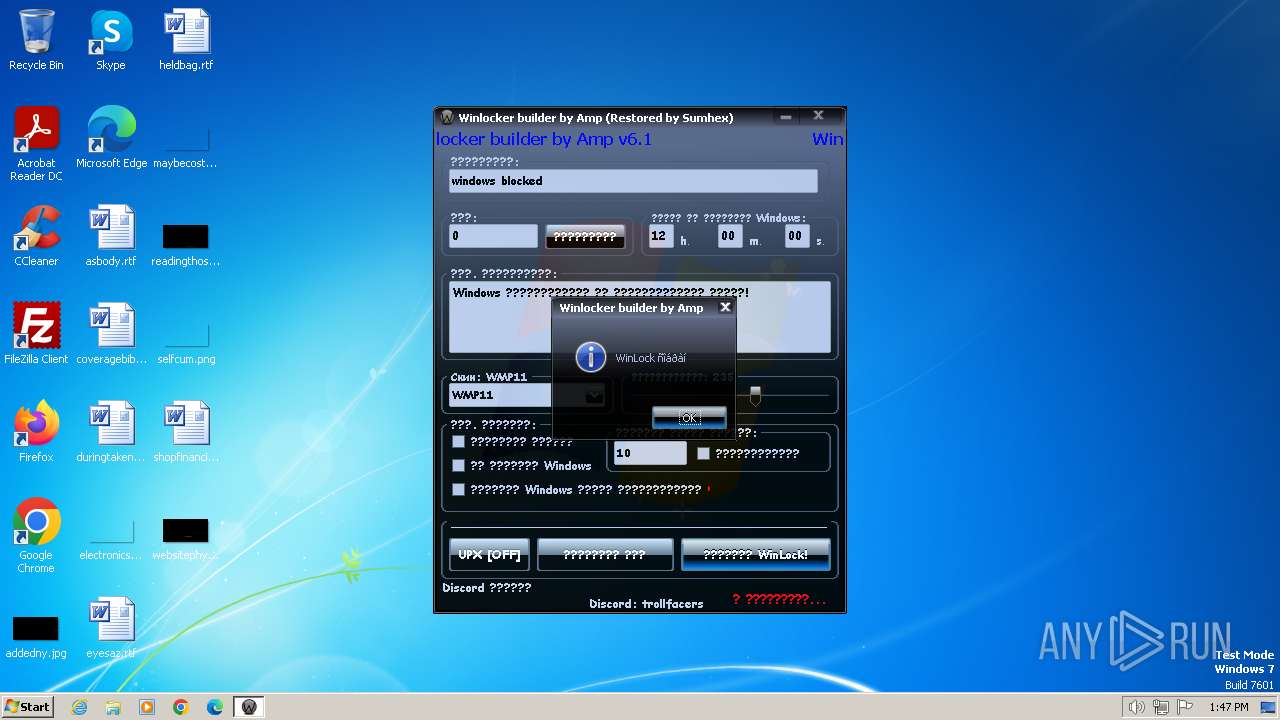Image resolution: width=1280 pixels, height=720 pixels.
Task: Click the Discord ?????? label
Action: [x=487, y=587]
